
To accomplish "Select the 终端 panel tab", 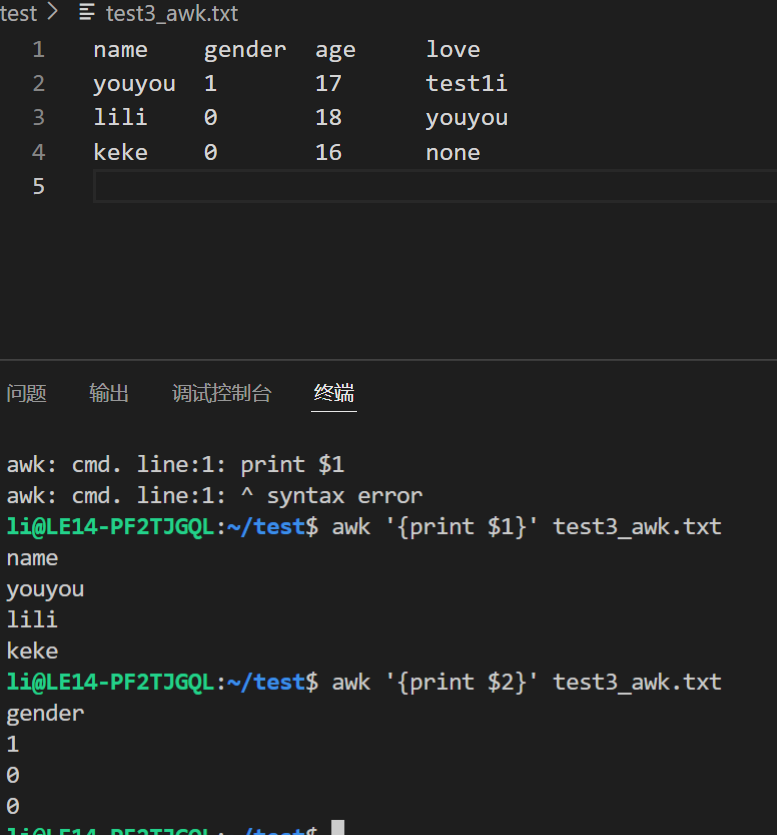I will pyautogui.click(x=334, y=393).
